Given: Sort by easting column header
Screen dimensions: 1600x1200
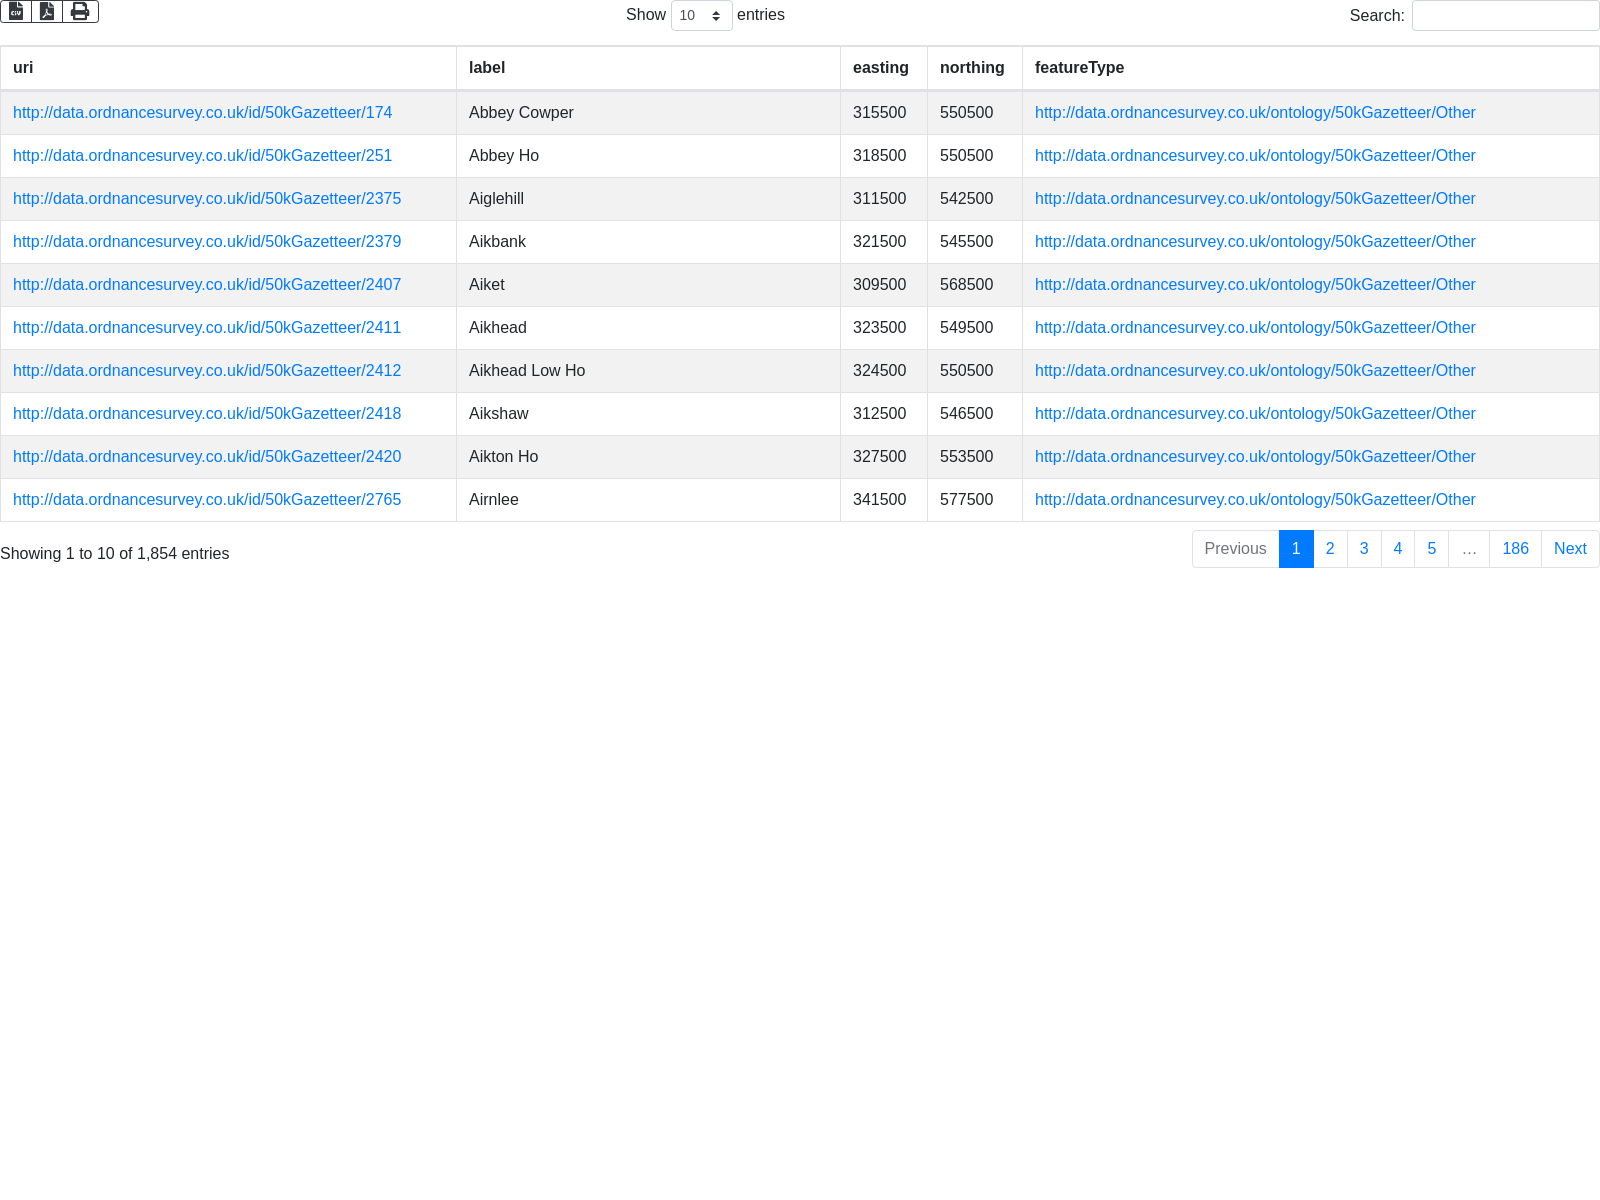Looking at the screenshot, I should 880,68.
